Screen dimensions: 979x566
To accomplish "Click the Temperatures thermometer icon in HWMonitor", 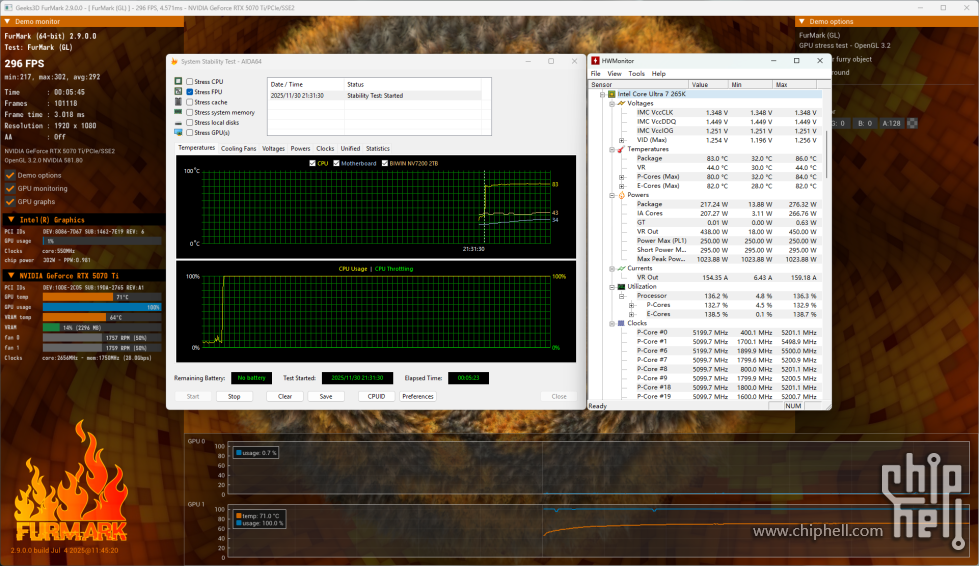I will coord(621,149).
